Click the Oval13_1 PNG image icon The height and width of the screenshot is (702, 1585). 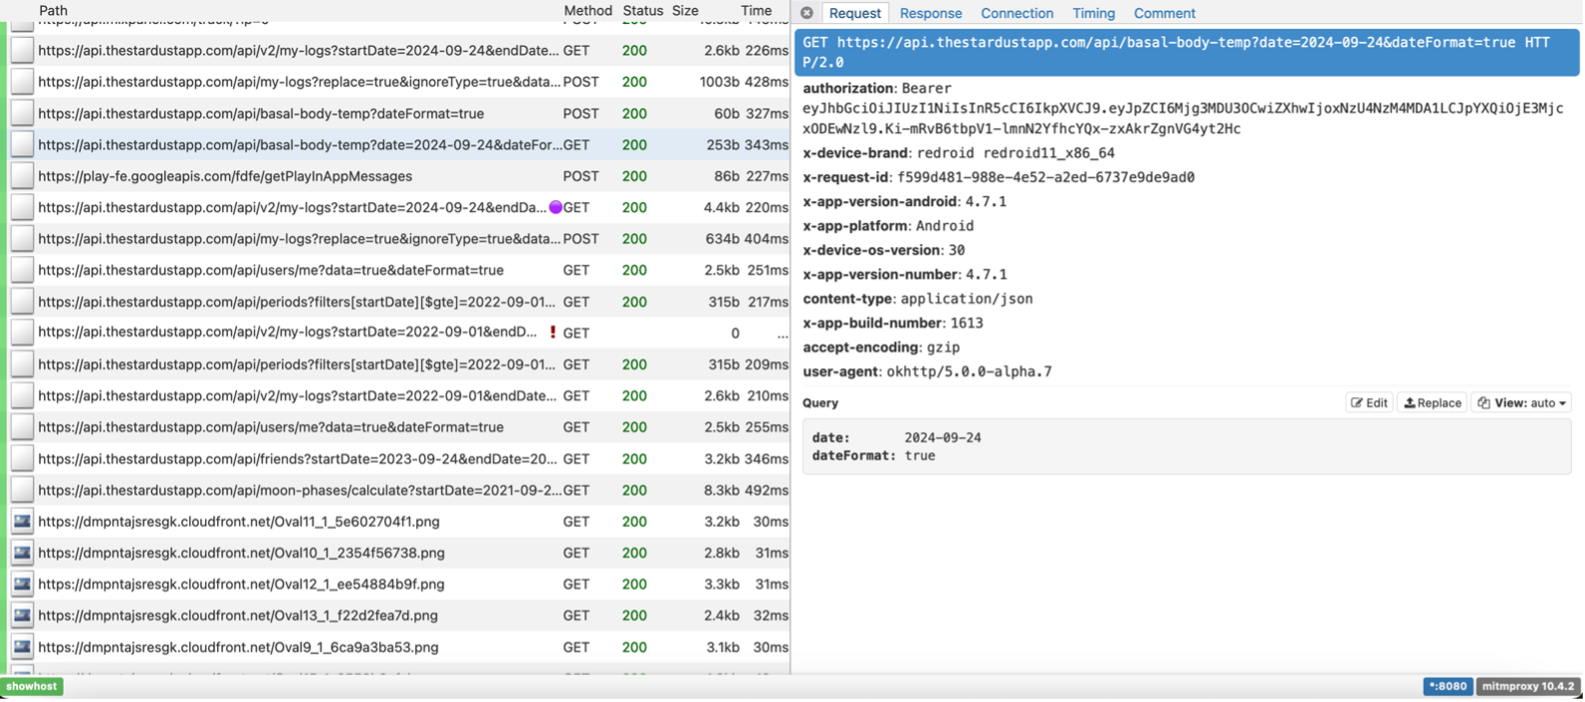click(22, 616)
